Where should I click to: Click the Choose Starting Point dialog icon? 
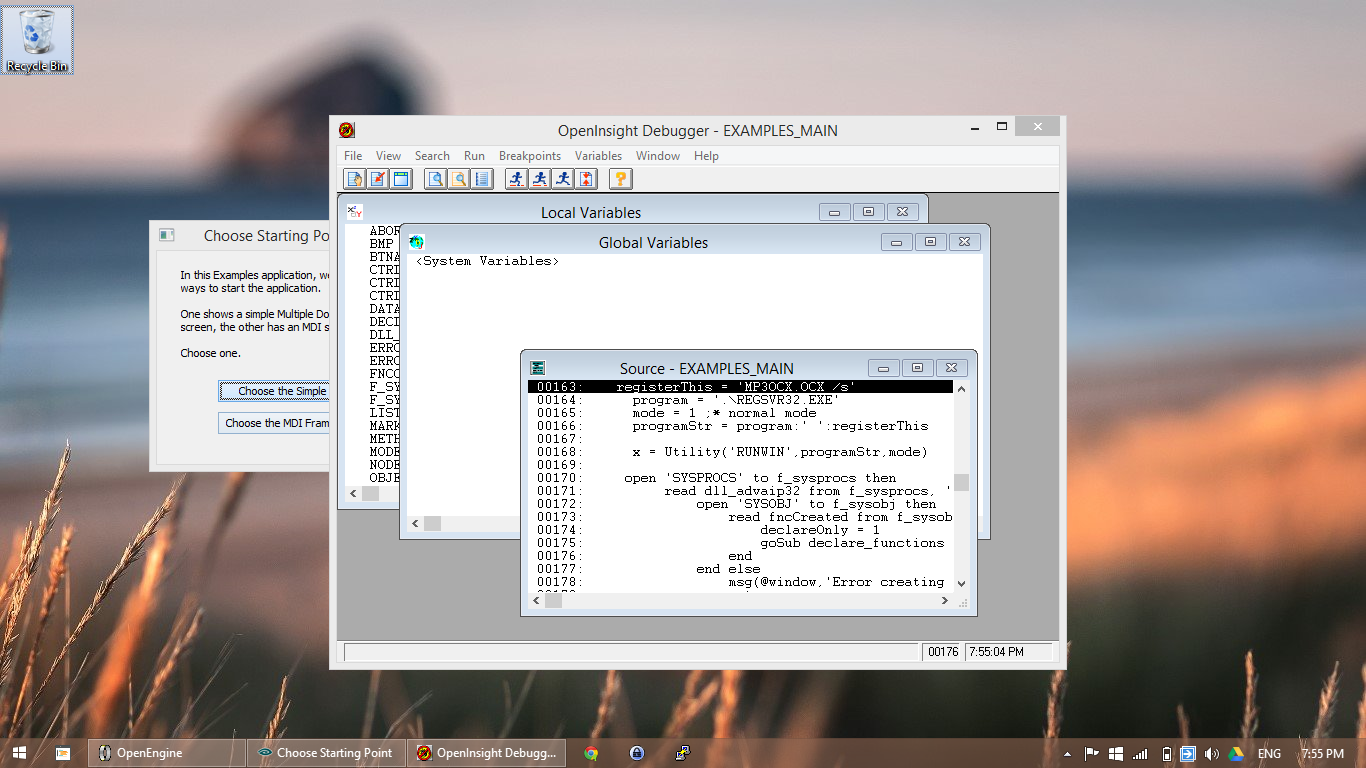(167, 235)
